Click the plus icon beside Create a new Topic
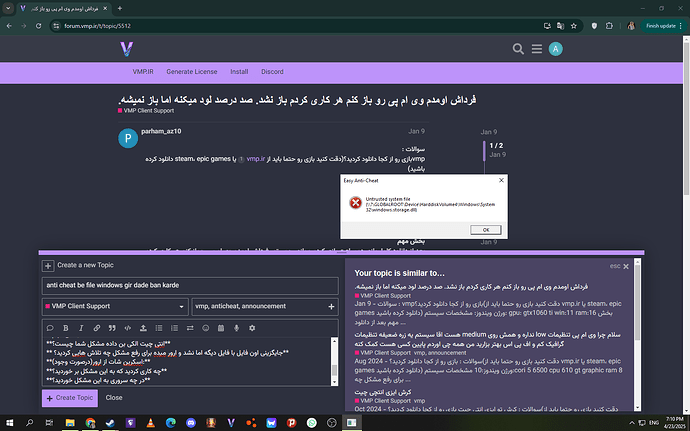This screenshot has width=690, height=431. pos(48,265)
